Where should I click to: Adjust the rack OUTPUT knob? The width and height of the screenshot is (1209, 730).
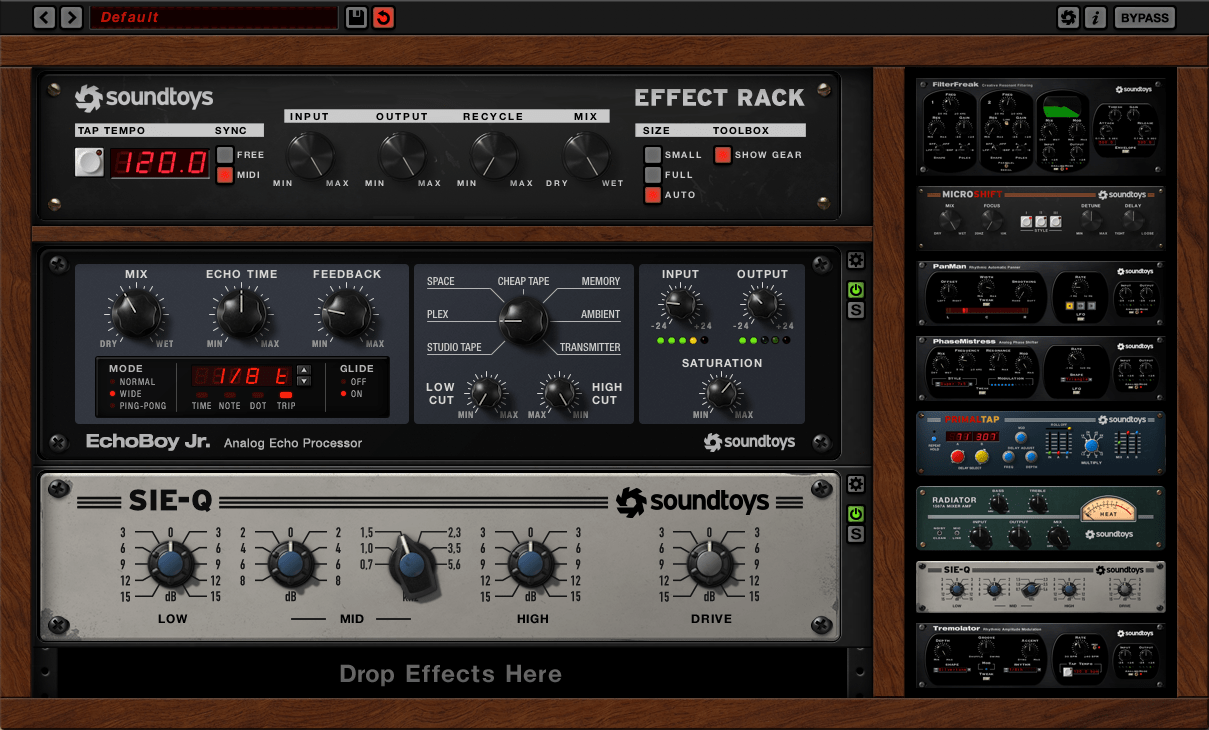(x=402, y=156)
